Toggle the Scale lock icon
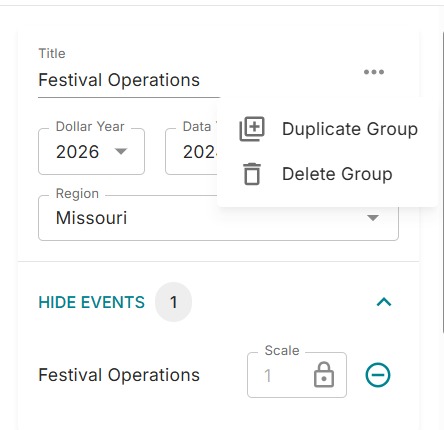 coord(324,375)
